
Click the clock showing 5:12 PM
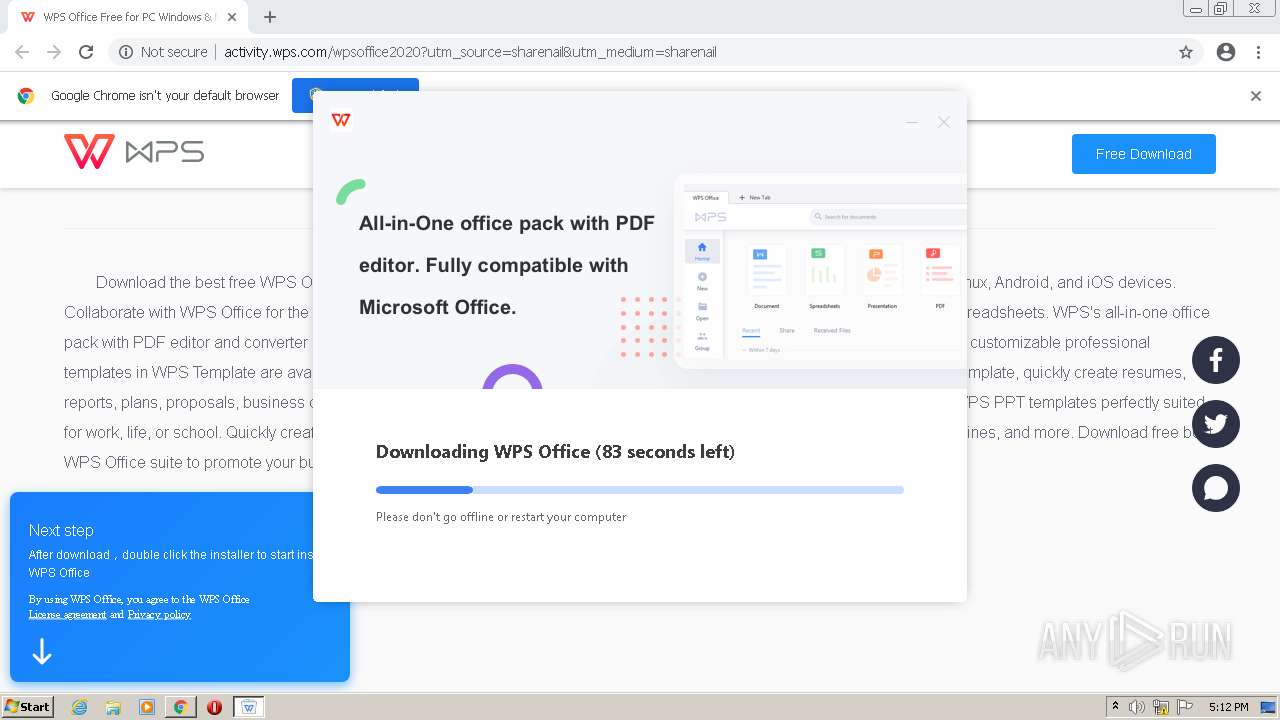(1228, 707)
